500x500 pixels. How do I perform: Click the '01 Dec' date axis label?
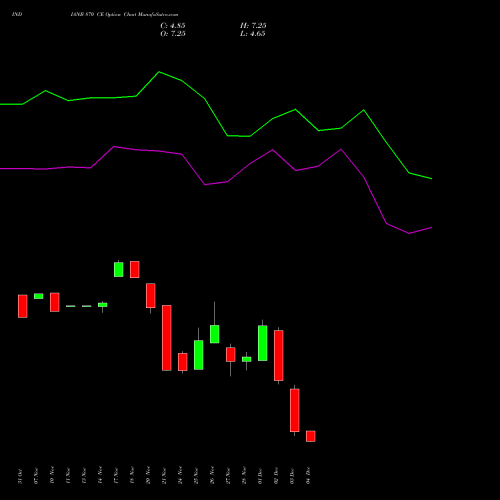(x=260, y=476)
